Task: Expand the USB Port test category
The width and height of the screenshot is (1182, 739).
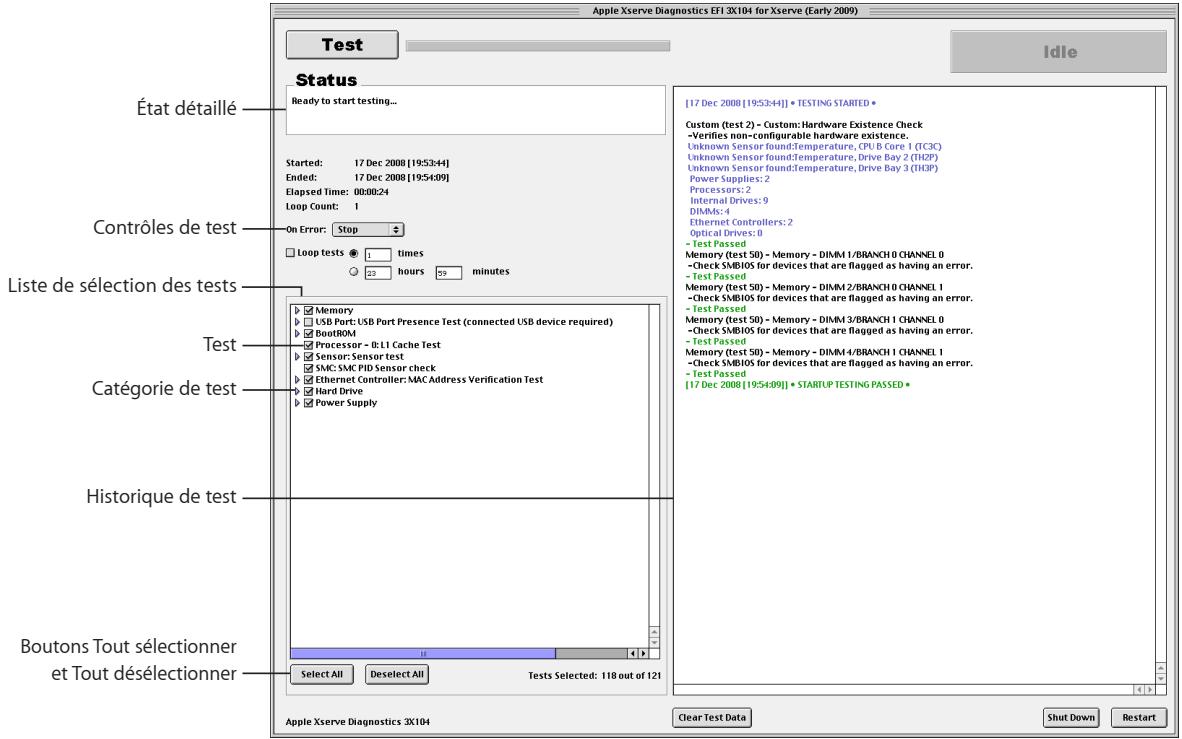Action: click(x=297, y=322)
